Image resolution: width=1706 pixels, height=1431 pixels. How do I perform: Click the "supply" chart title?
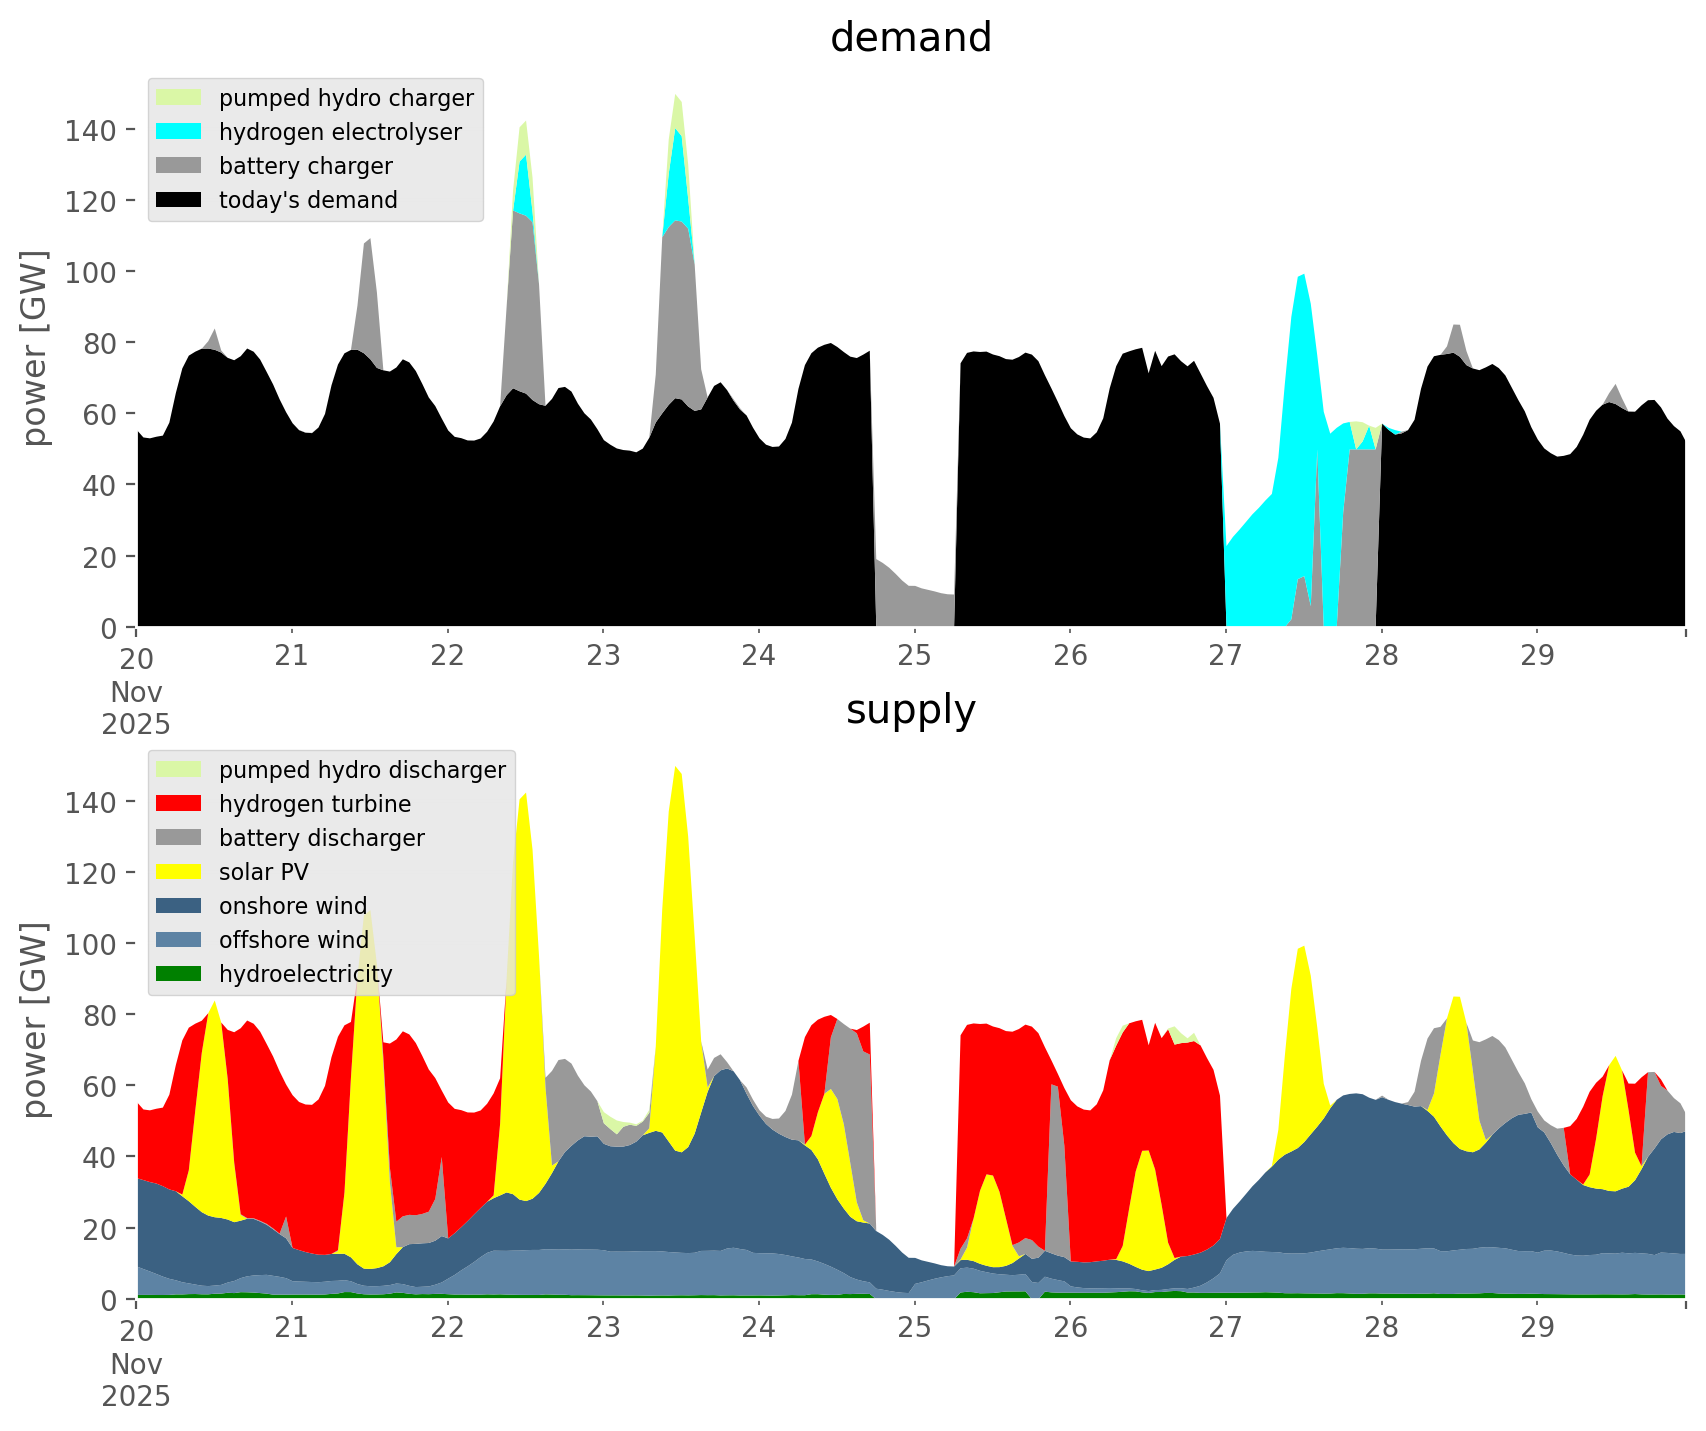pyautogui.click(x=910, y=710)
